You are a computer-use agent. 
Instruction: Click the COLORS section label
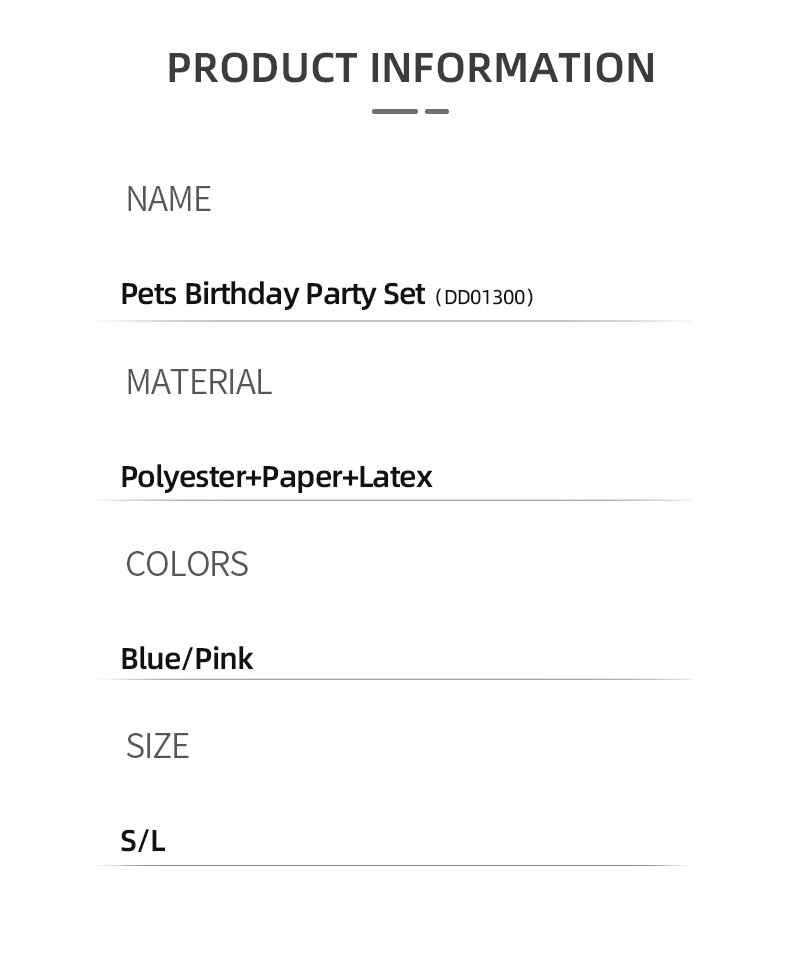tap(187, 564)
